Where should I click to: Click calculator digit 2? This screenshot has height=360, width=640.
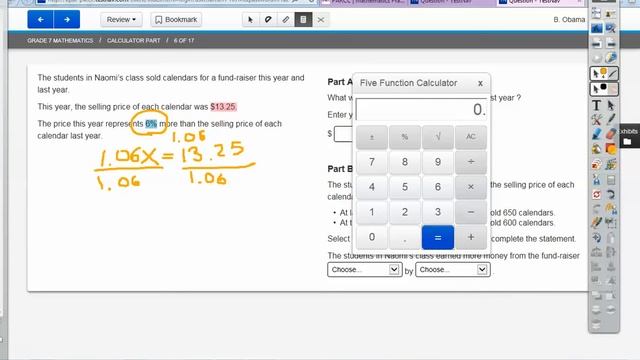(x=404, y=212)
